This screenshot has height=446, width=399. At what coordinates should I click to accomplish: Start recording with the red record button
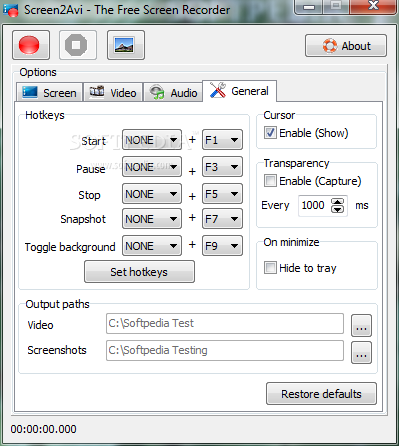(31, 45)
